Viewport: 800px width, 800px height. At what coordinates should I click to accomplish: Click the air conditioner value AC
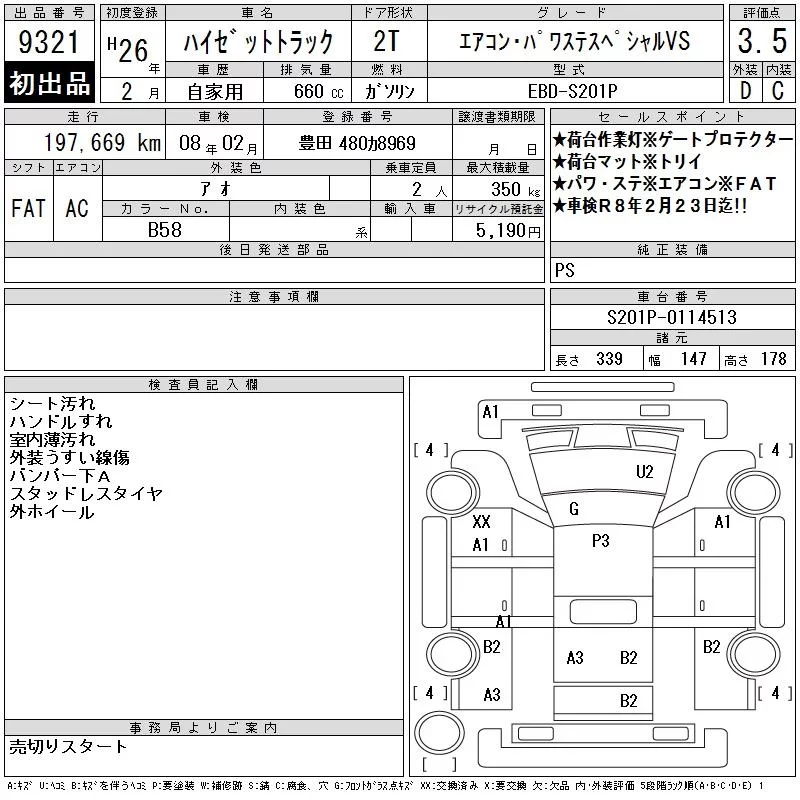coord(77,208)
